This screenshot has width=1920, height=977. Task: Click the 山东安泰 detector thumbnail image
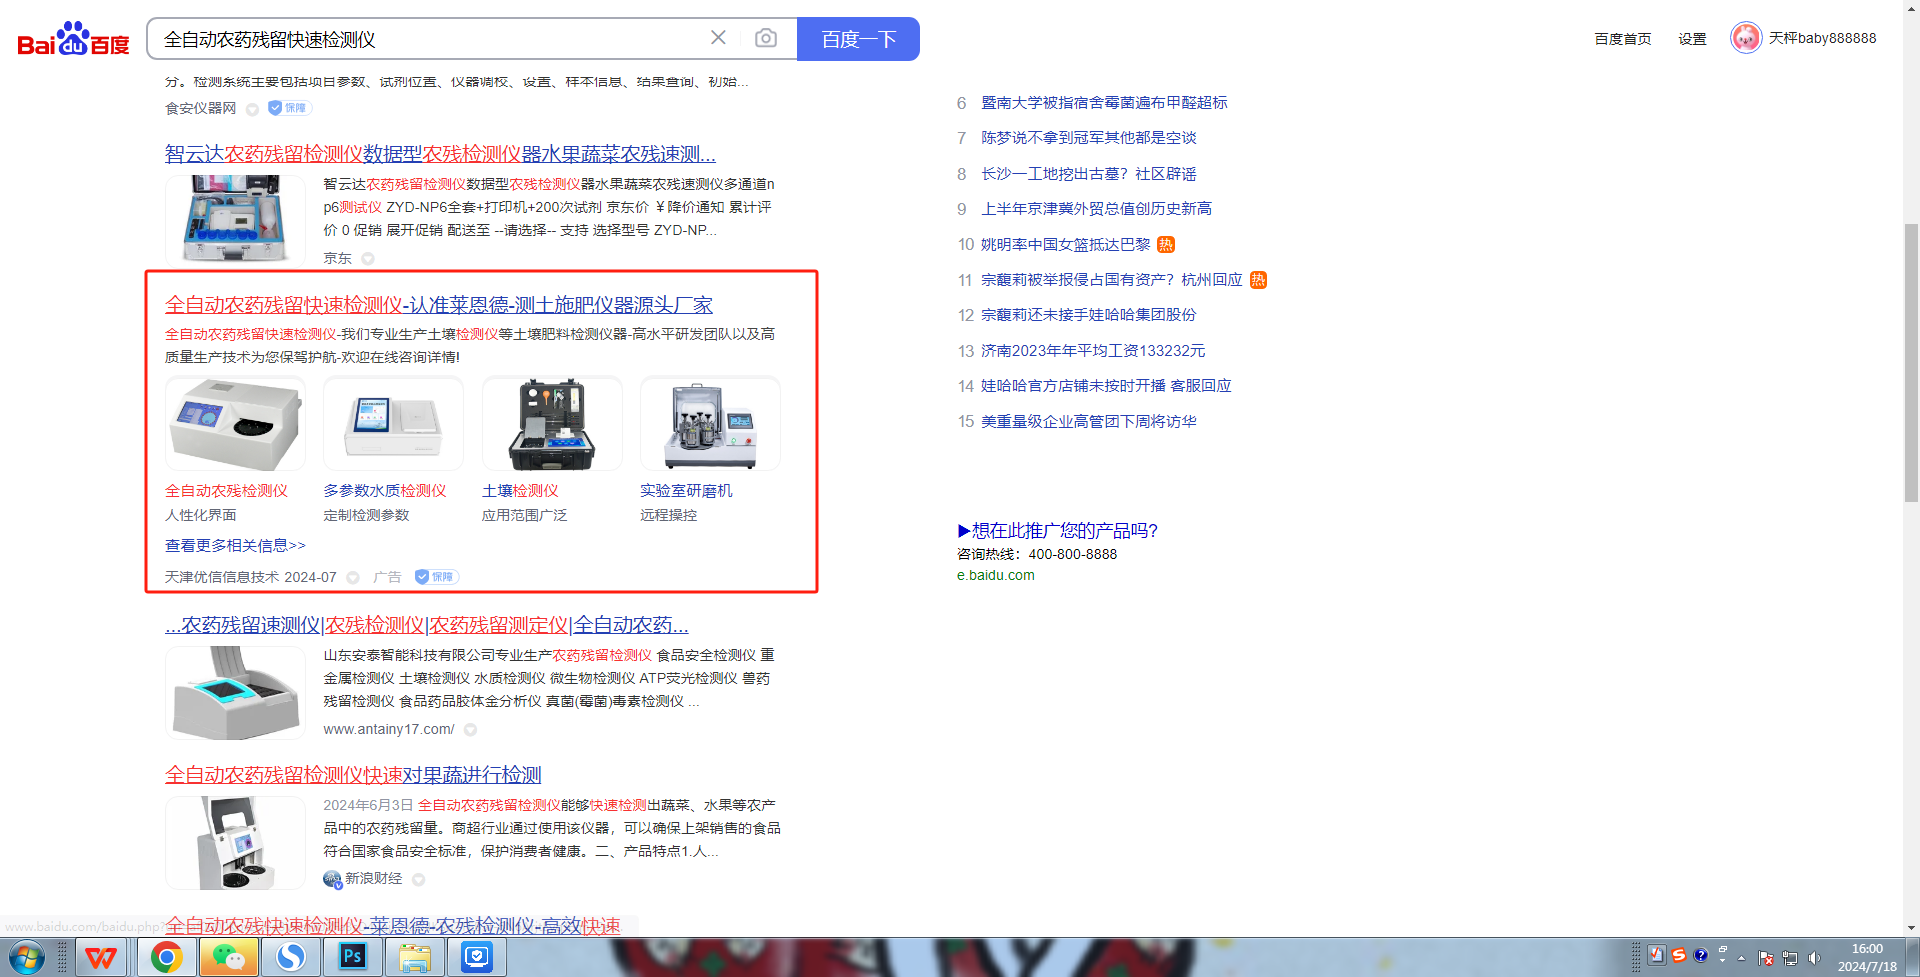(235, 693)
